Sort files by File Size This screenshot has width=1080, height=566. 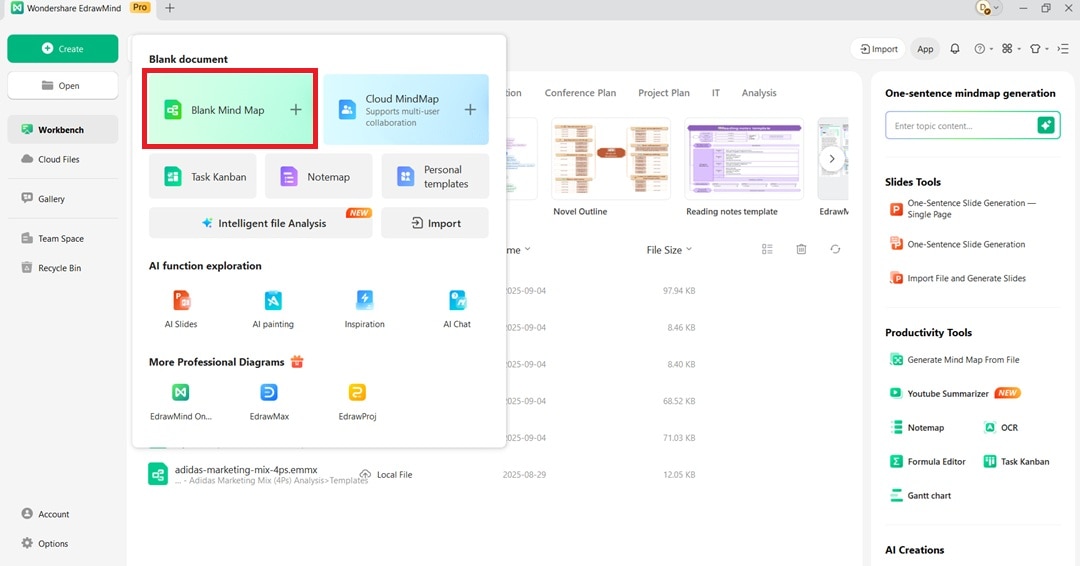tap(669, 250)
